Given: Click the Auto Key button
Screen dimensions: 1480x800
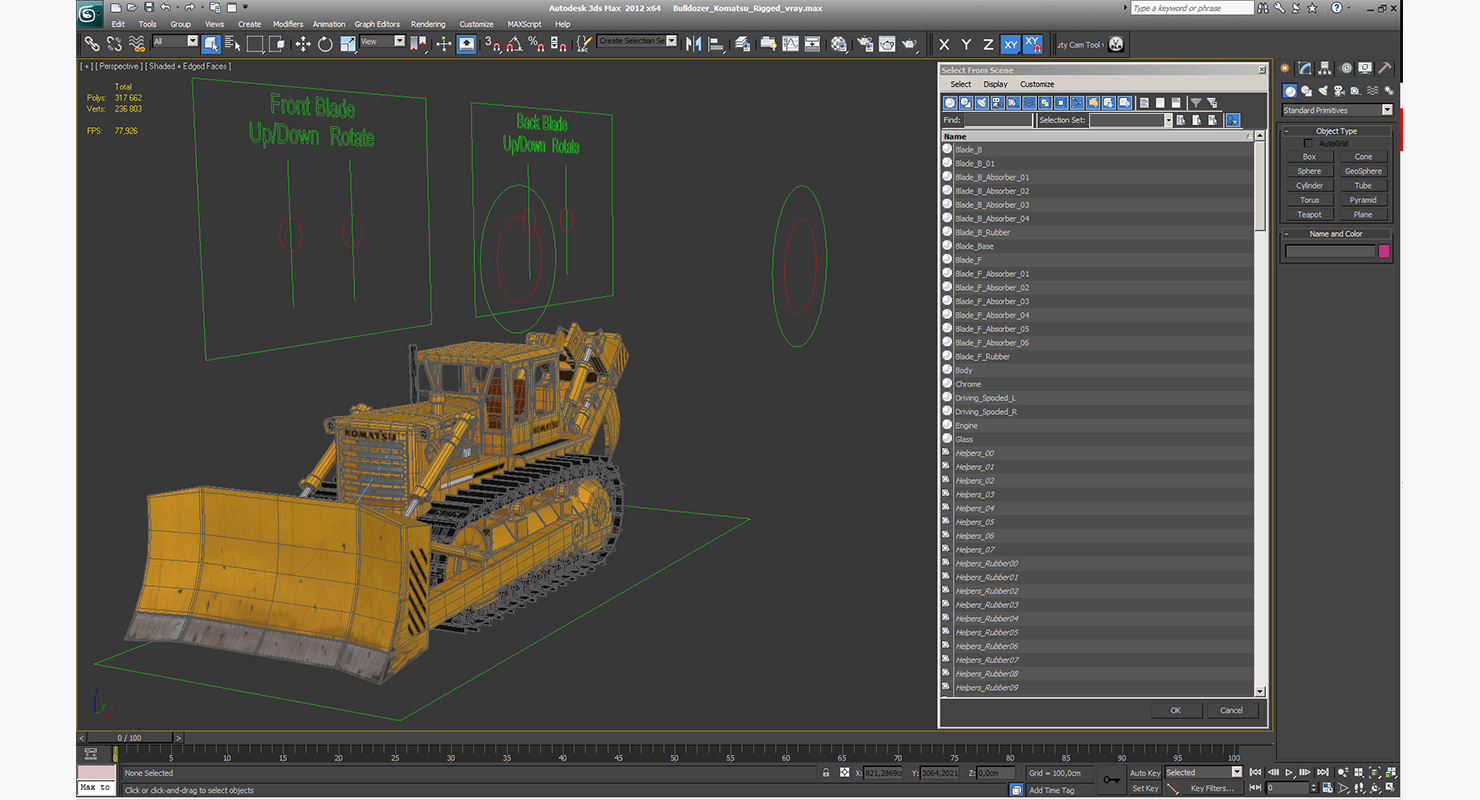Looking at the screenshot, I should pos(1145,773).
